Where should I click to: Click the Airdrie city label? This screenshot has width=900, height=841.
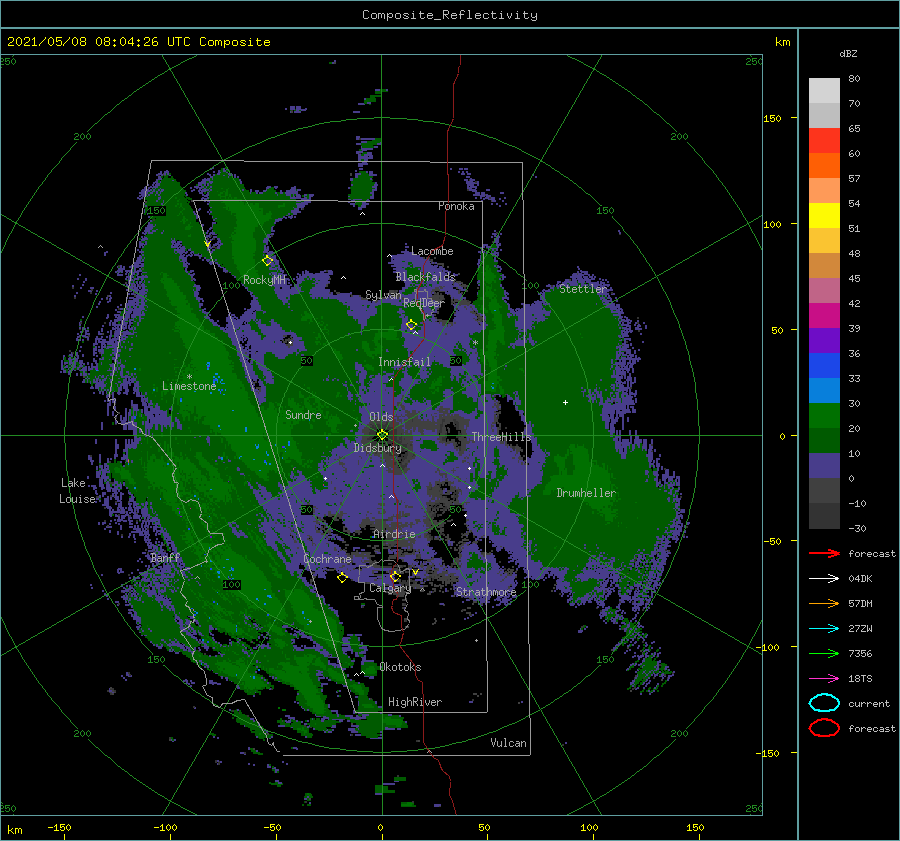tap(394, 534)
